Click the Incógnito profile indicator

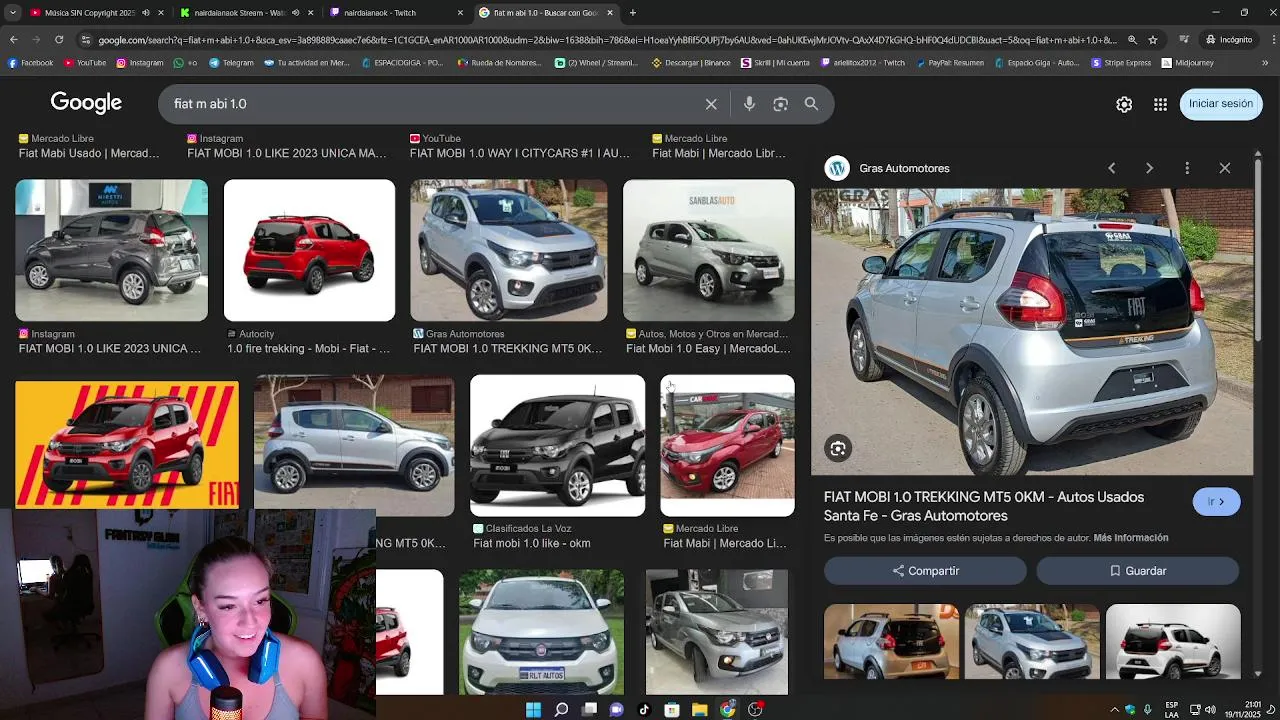click(1228, 40)
